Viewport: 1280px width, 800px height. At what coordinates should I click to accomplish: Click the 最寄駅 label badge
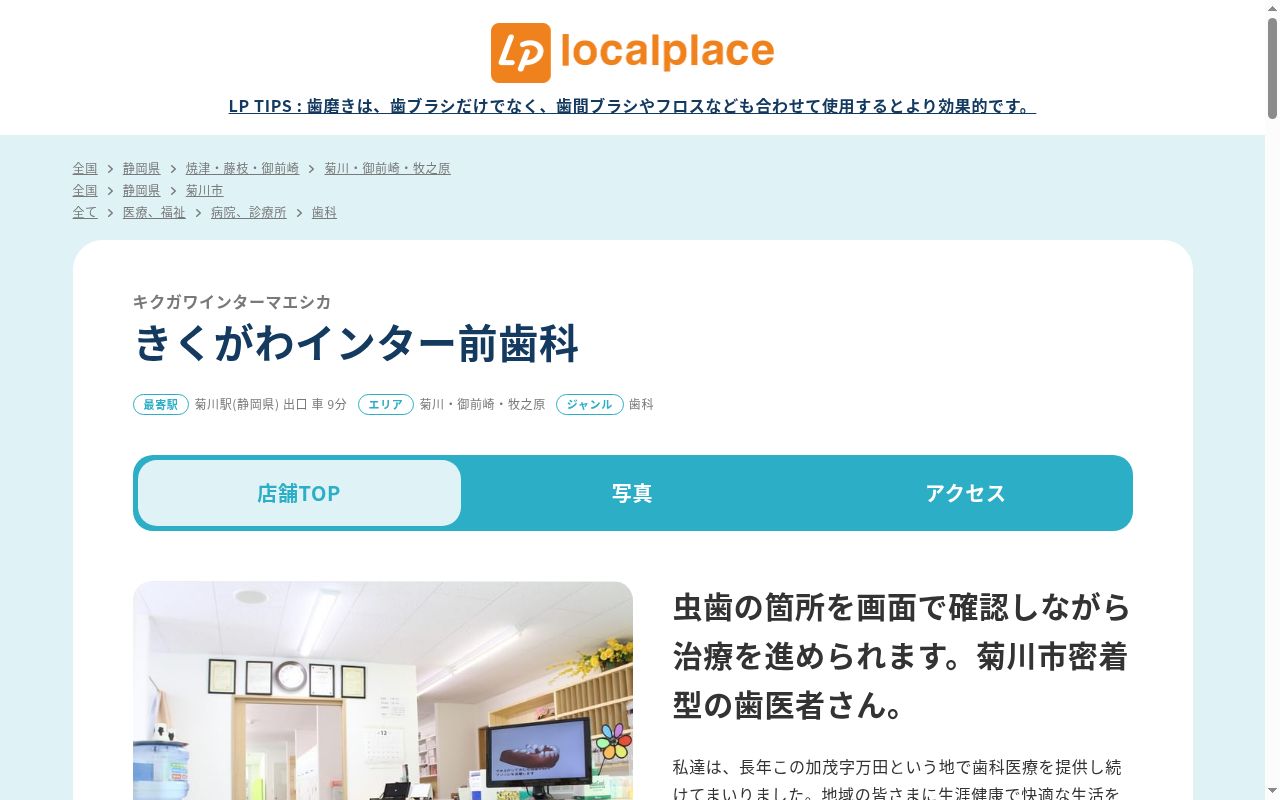pos(161,404)
